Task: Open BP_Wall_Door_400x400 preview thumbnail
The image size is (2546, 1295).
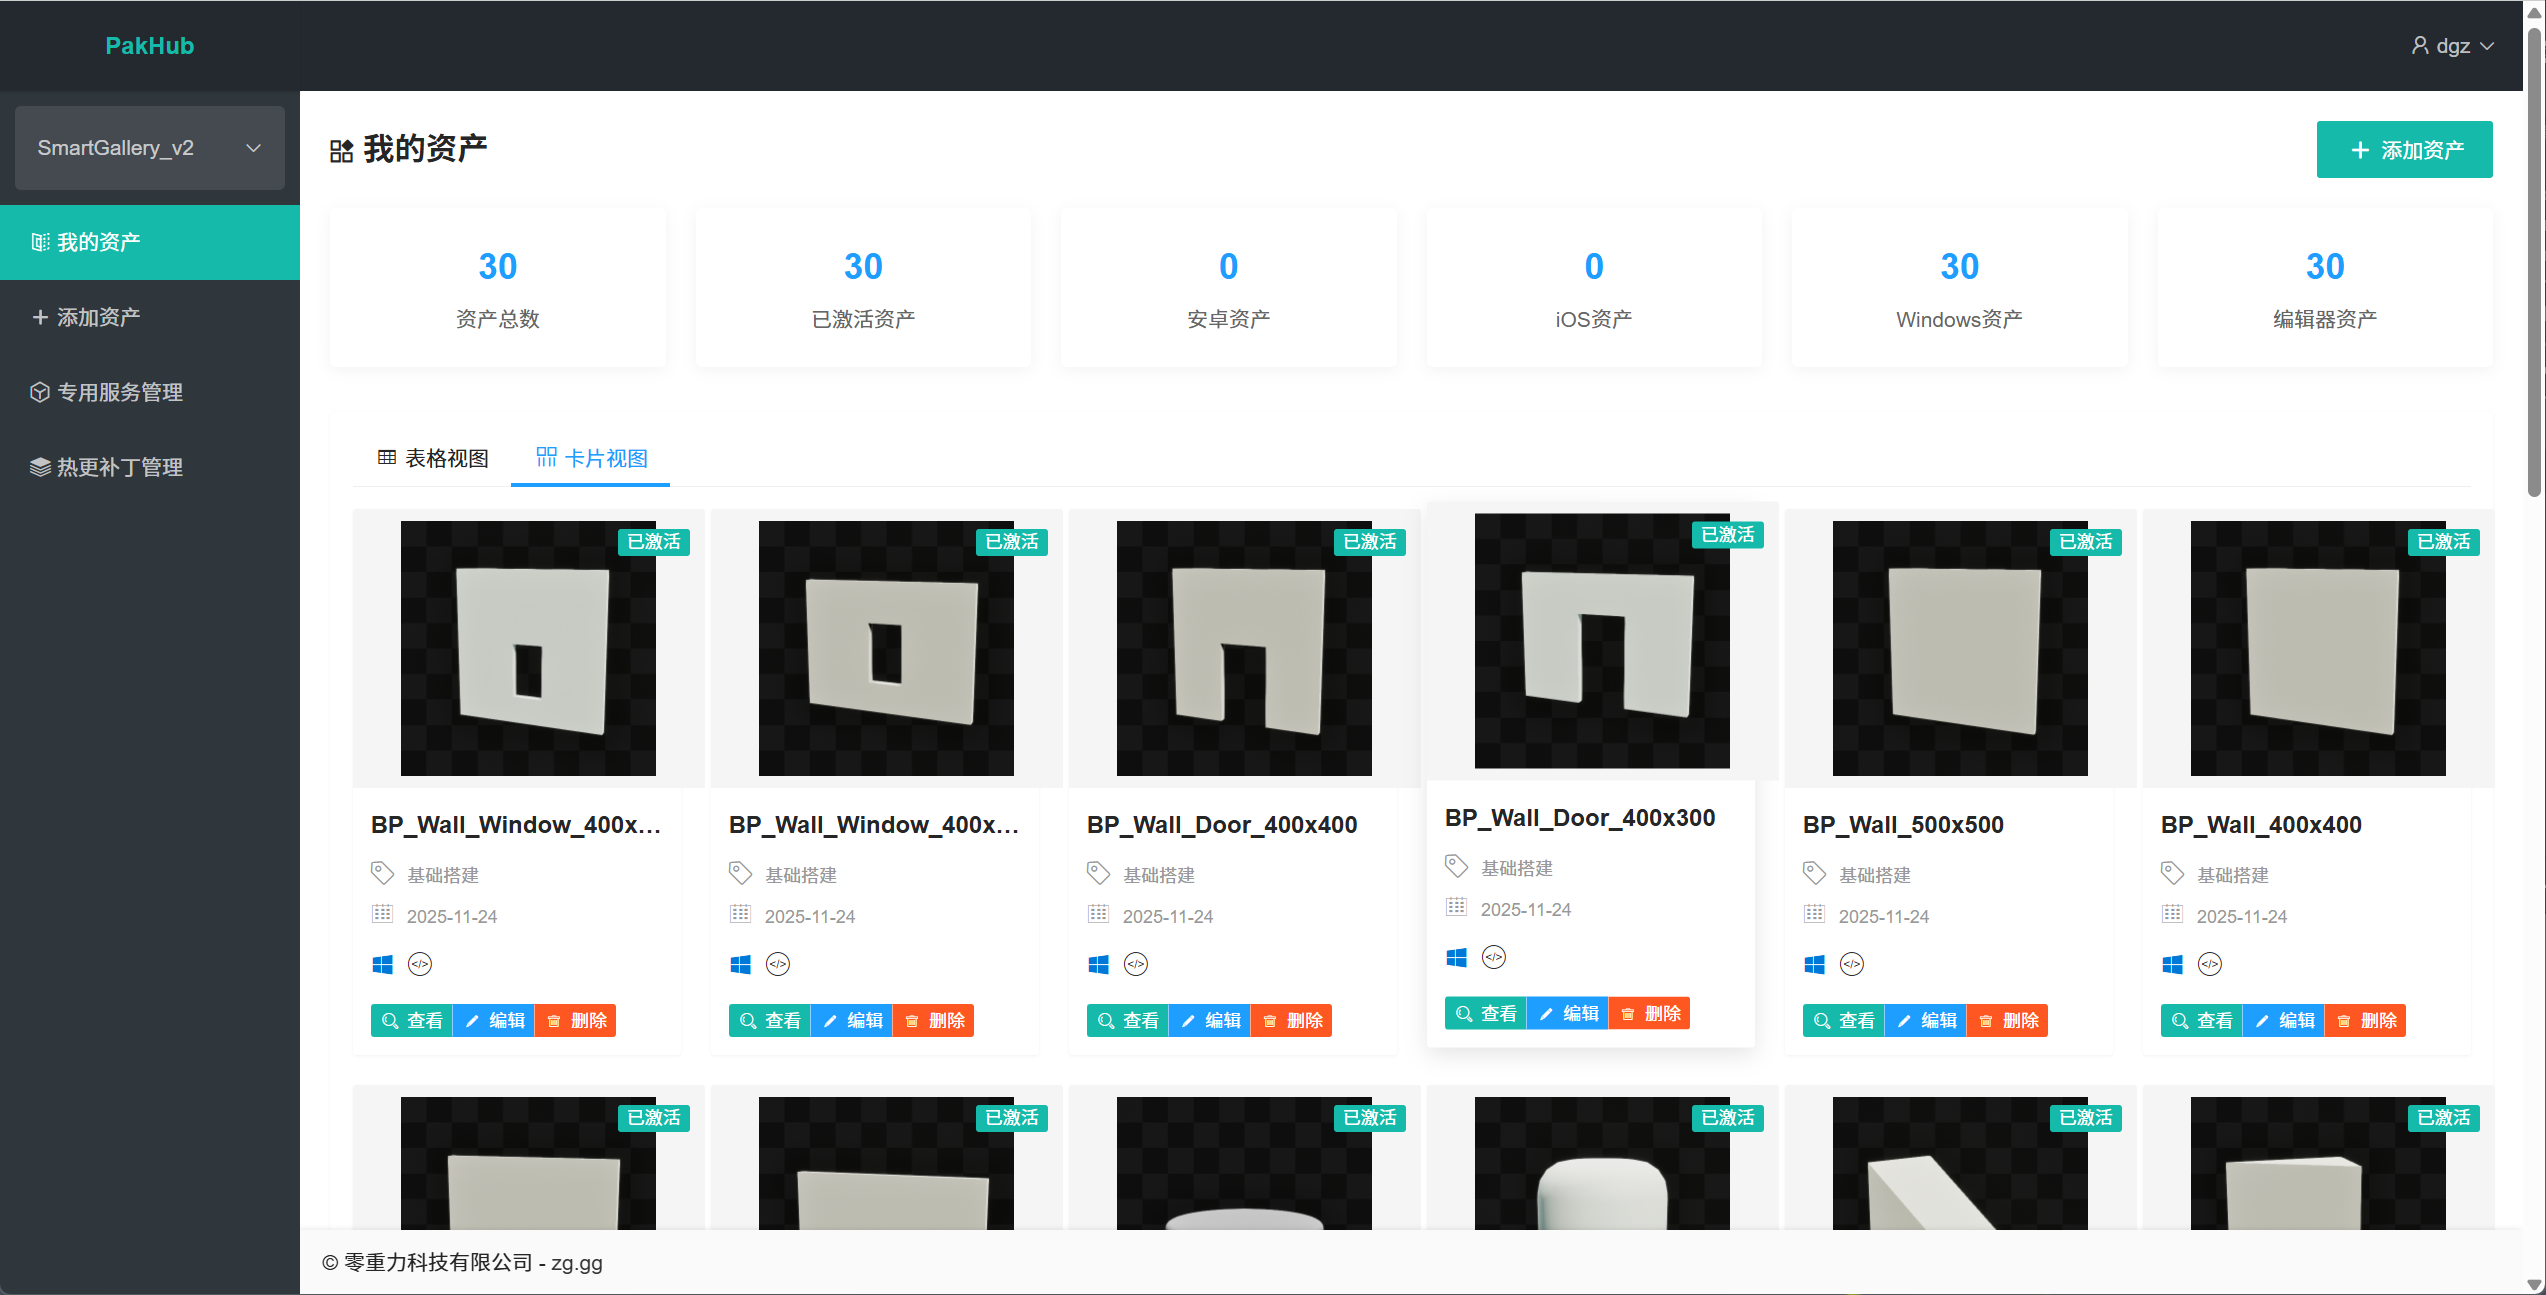Action: (1244, 648)
